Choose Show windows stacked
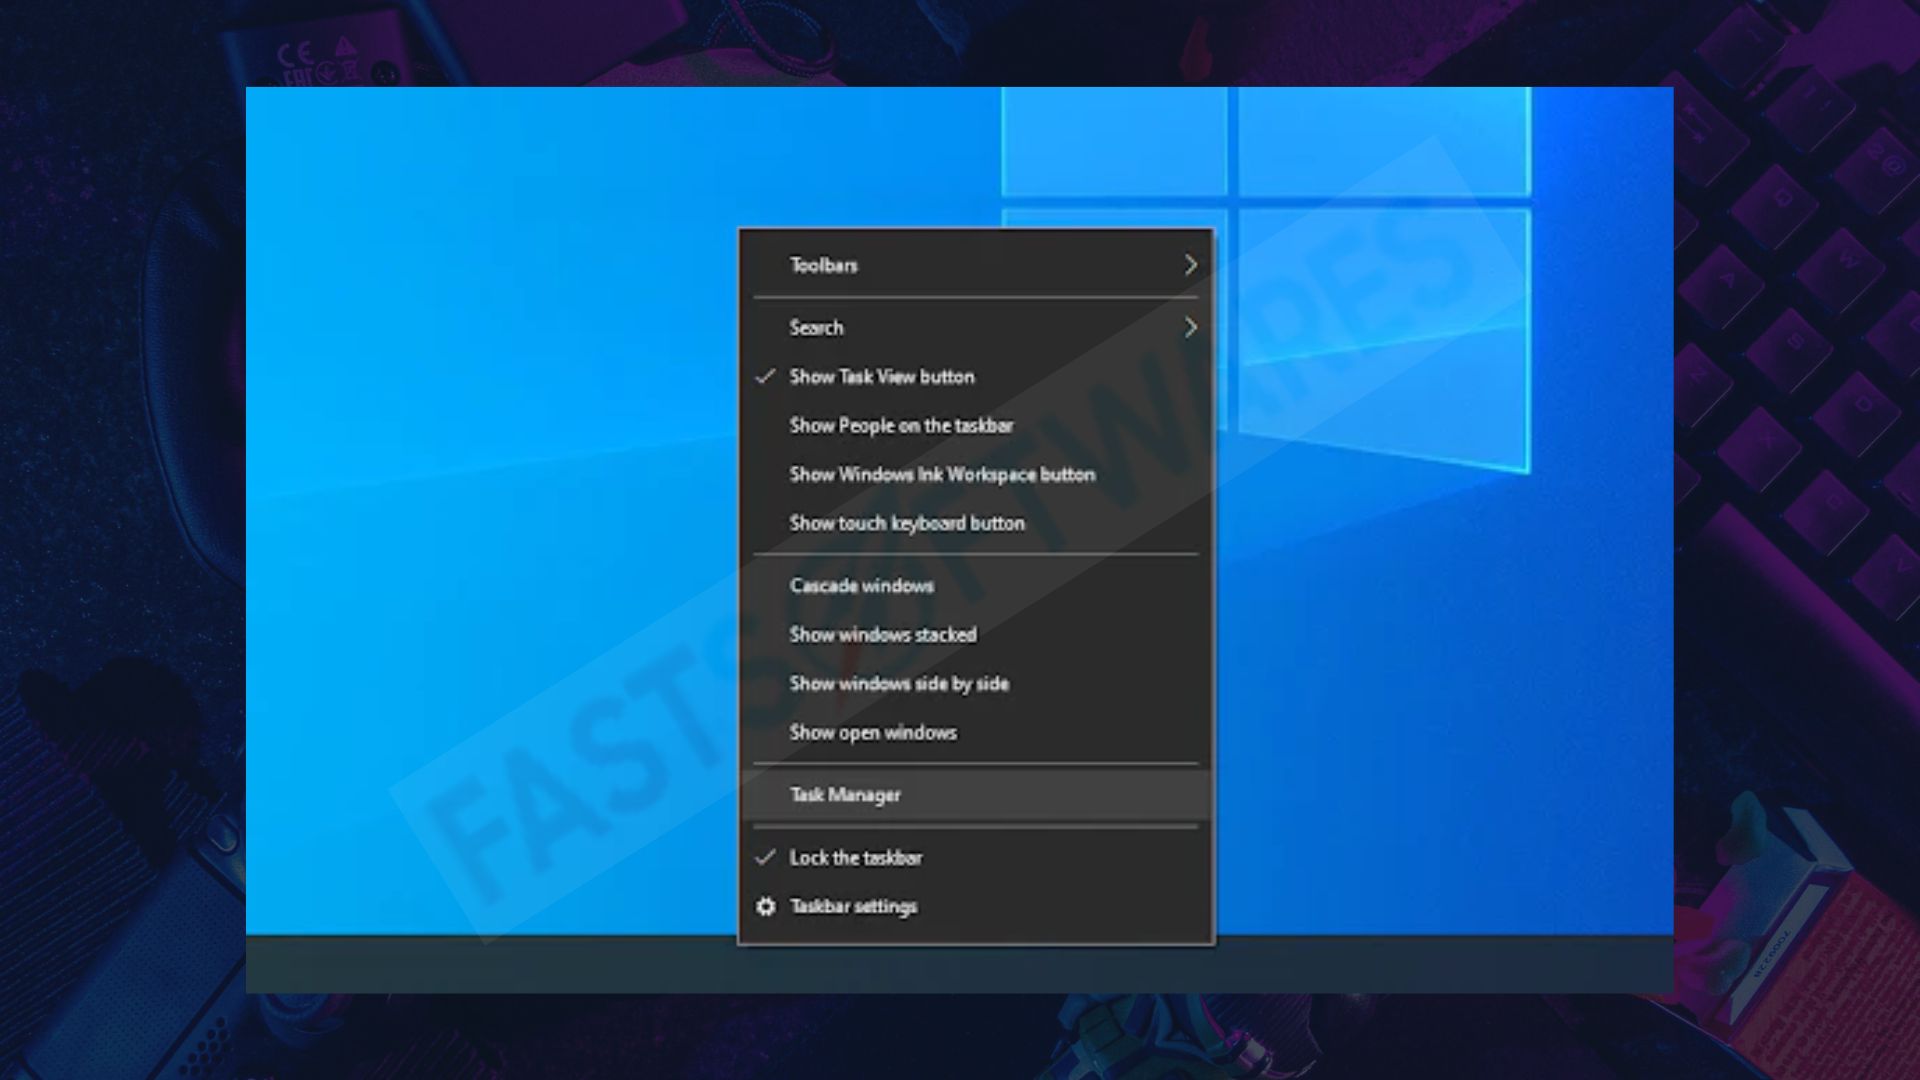This screenshot has height=1080, width=1920. [976, 635]
